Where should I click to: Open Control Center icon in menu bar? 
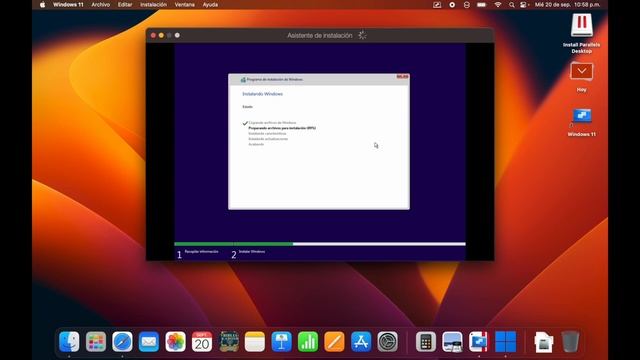[x=524, y=5]
